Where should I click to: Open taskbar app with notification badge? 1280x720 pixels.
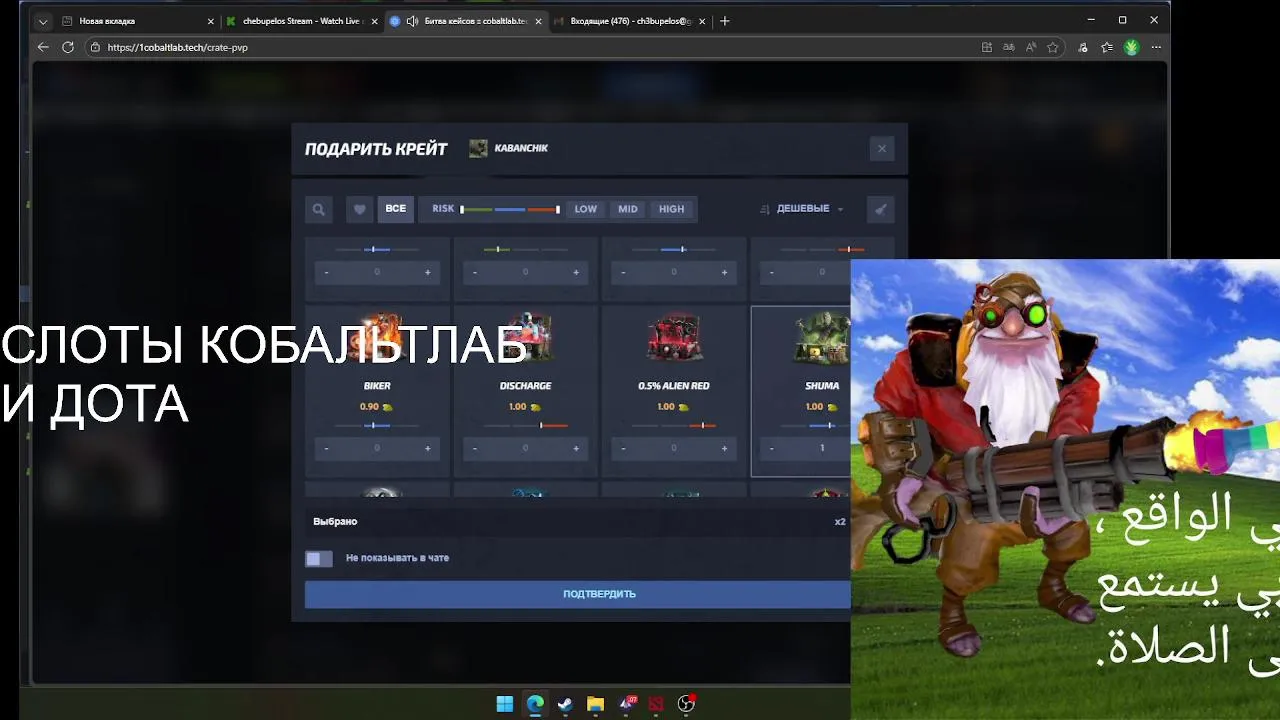626,704
